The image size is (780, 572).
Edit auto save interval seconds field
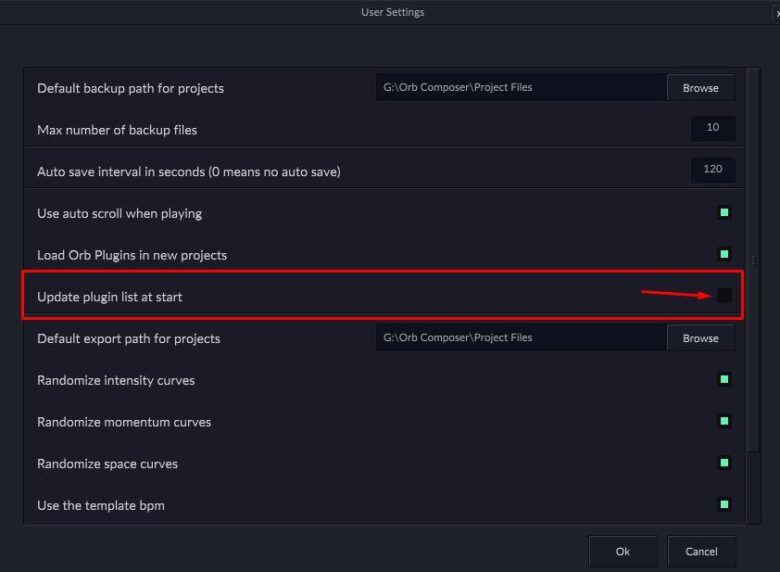click(713, 170)
